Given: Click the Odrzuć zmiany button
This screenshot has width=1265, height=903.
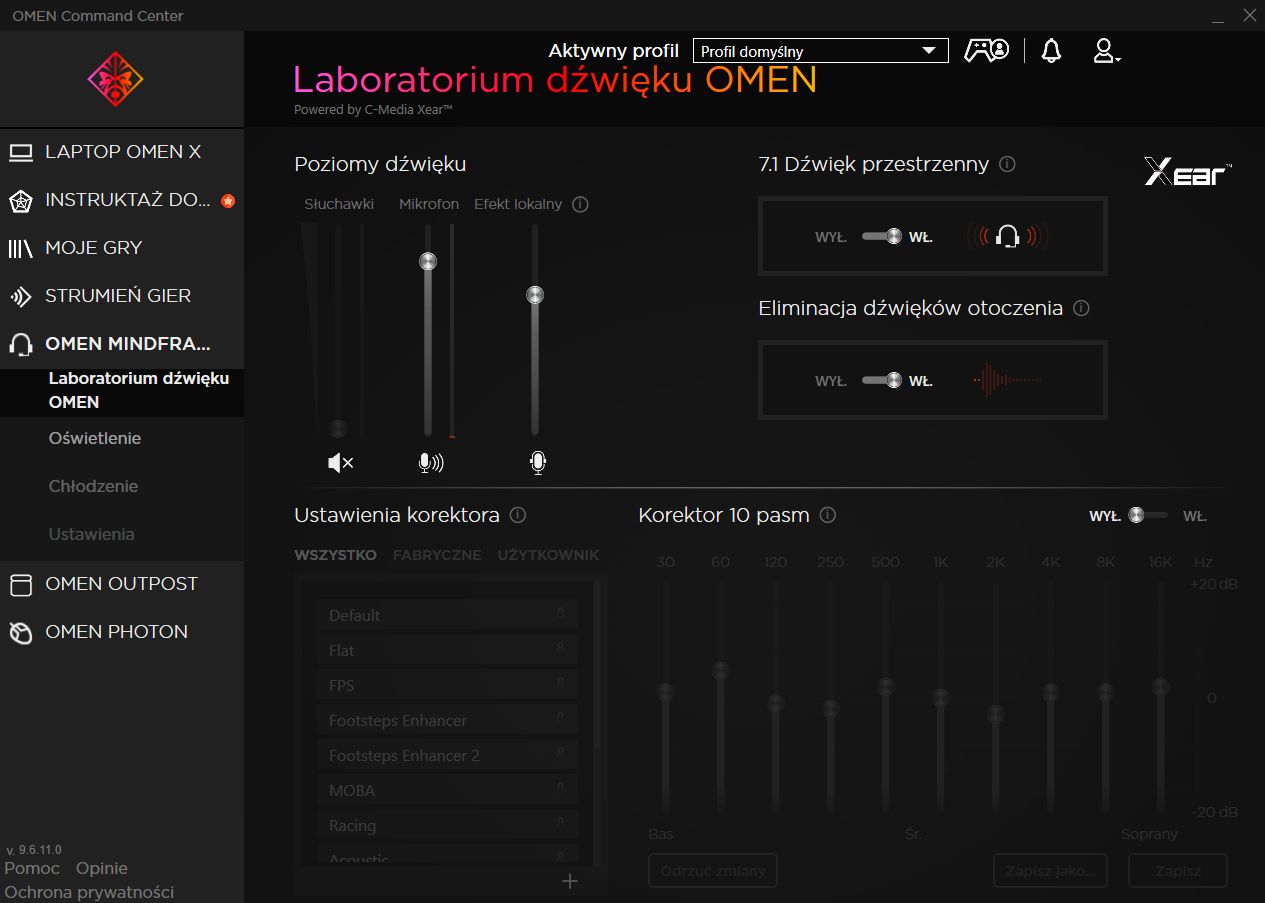Looking at the screenshot, I should coord(713,871).
